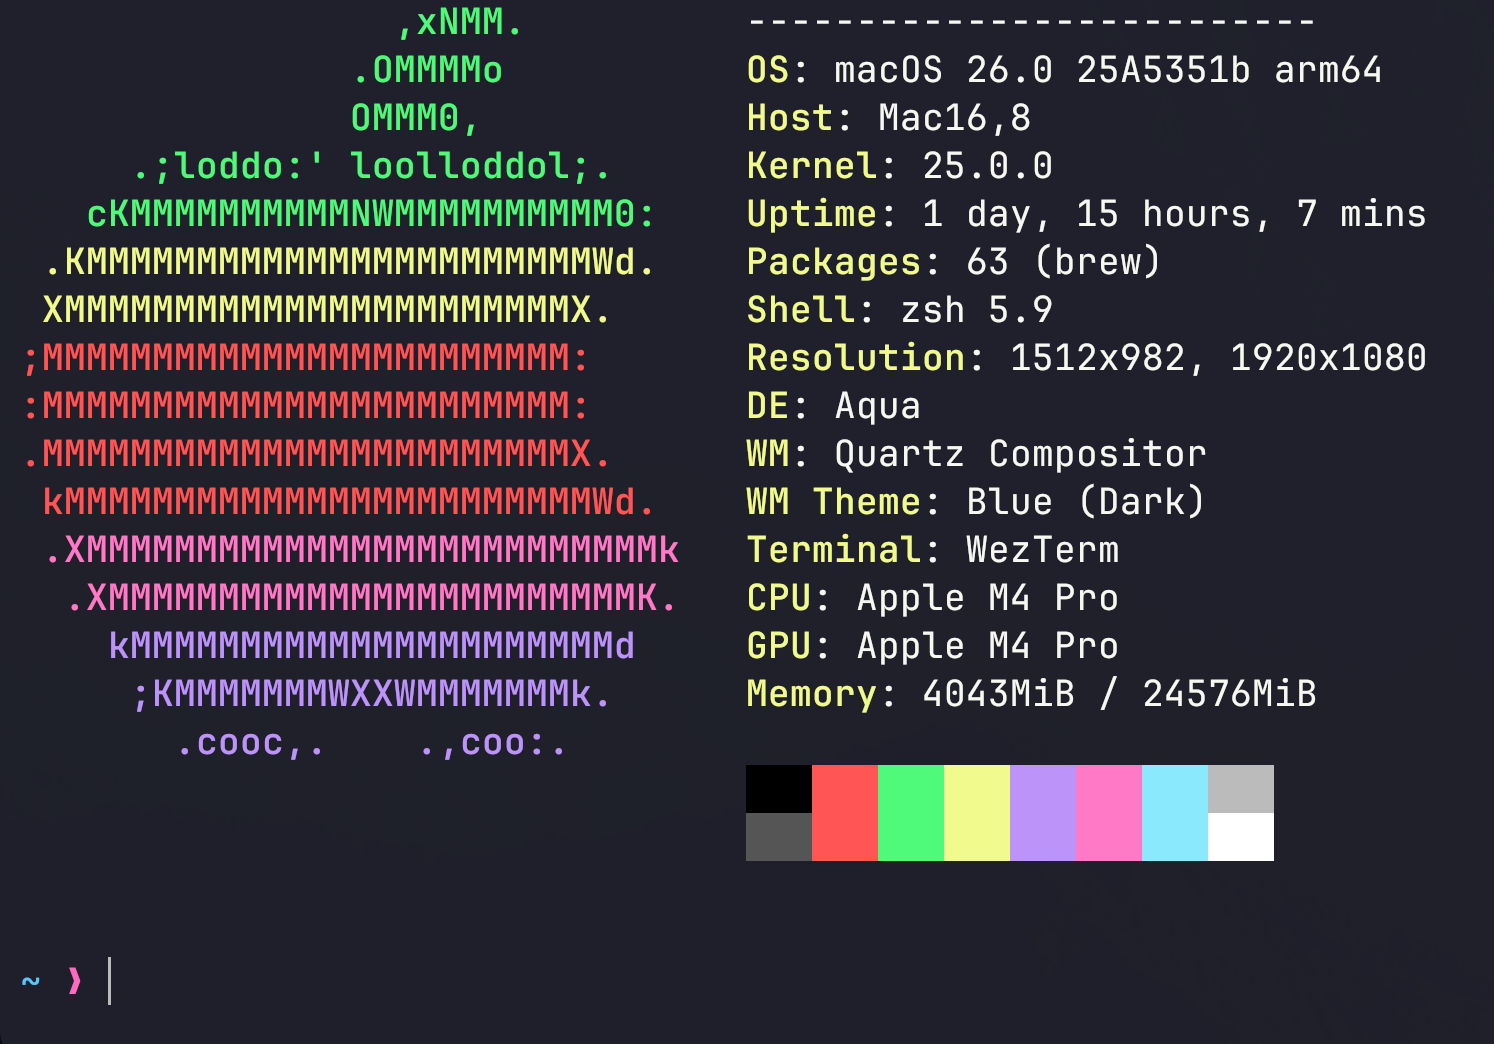The image size is (1494, 1044).
Task: Click the Terminal: WezTerm line
Action: [933, 550]
